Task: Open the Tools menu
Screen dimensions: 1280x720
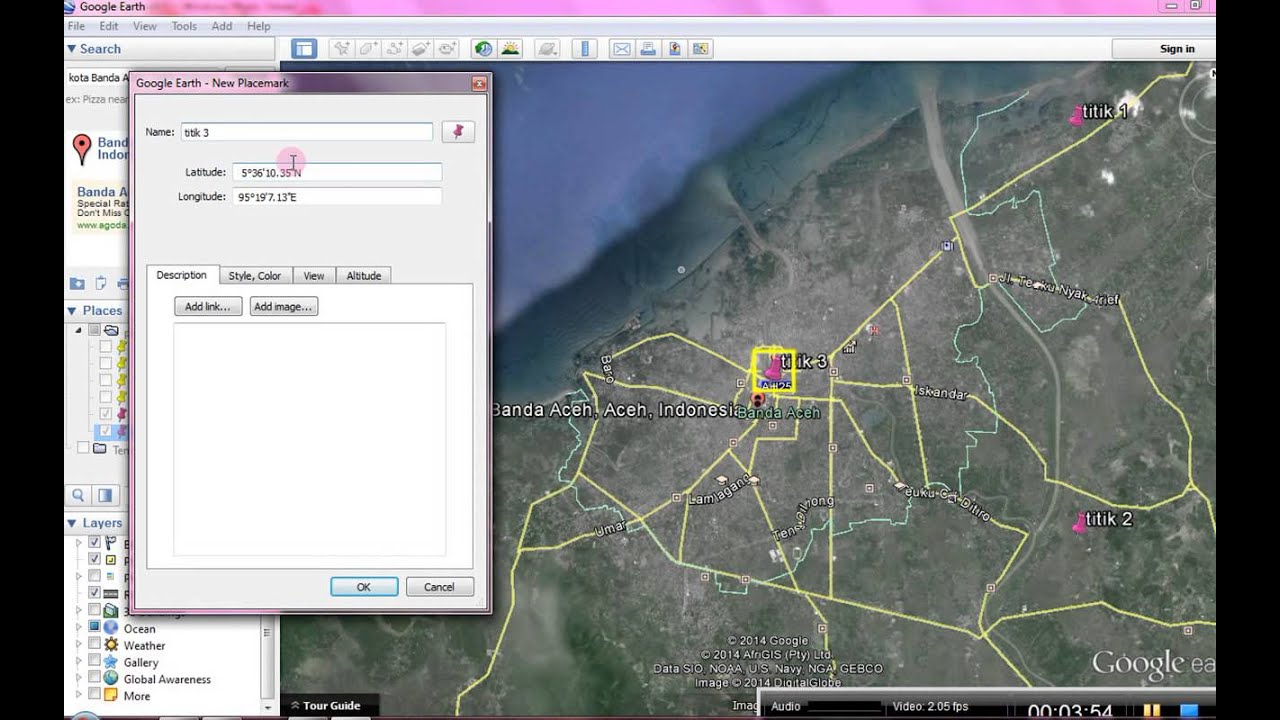Action: (x=184, y=26)
